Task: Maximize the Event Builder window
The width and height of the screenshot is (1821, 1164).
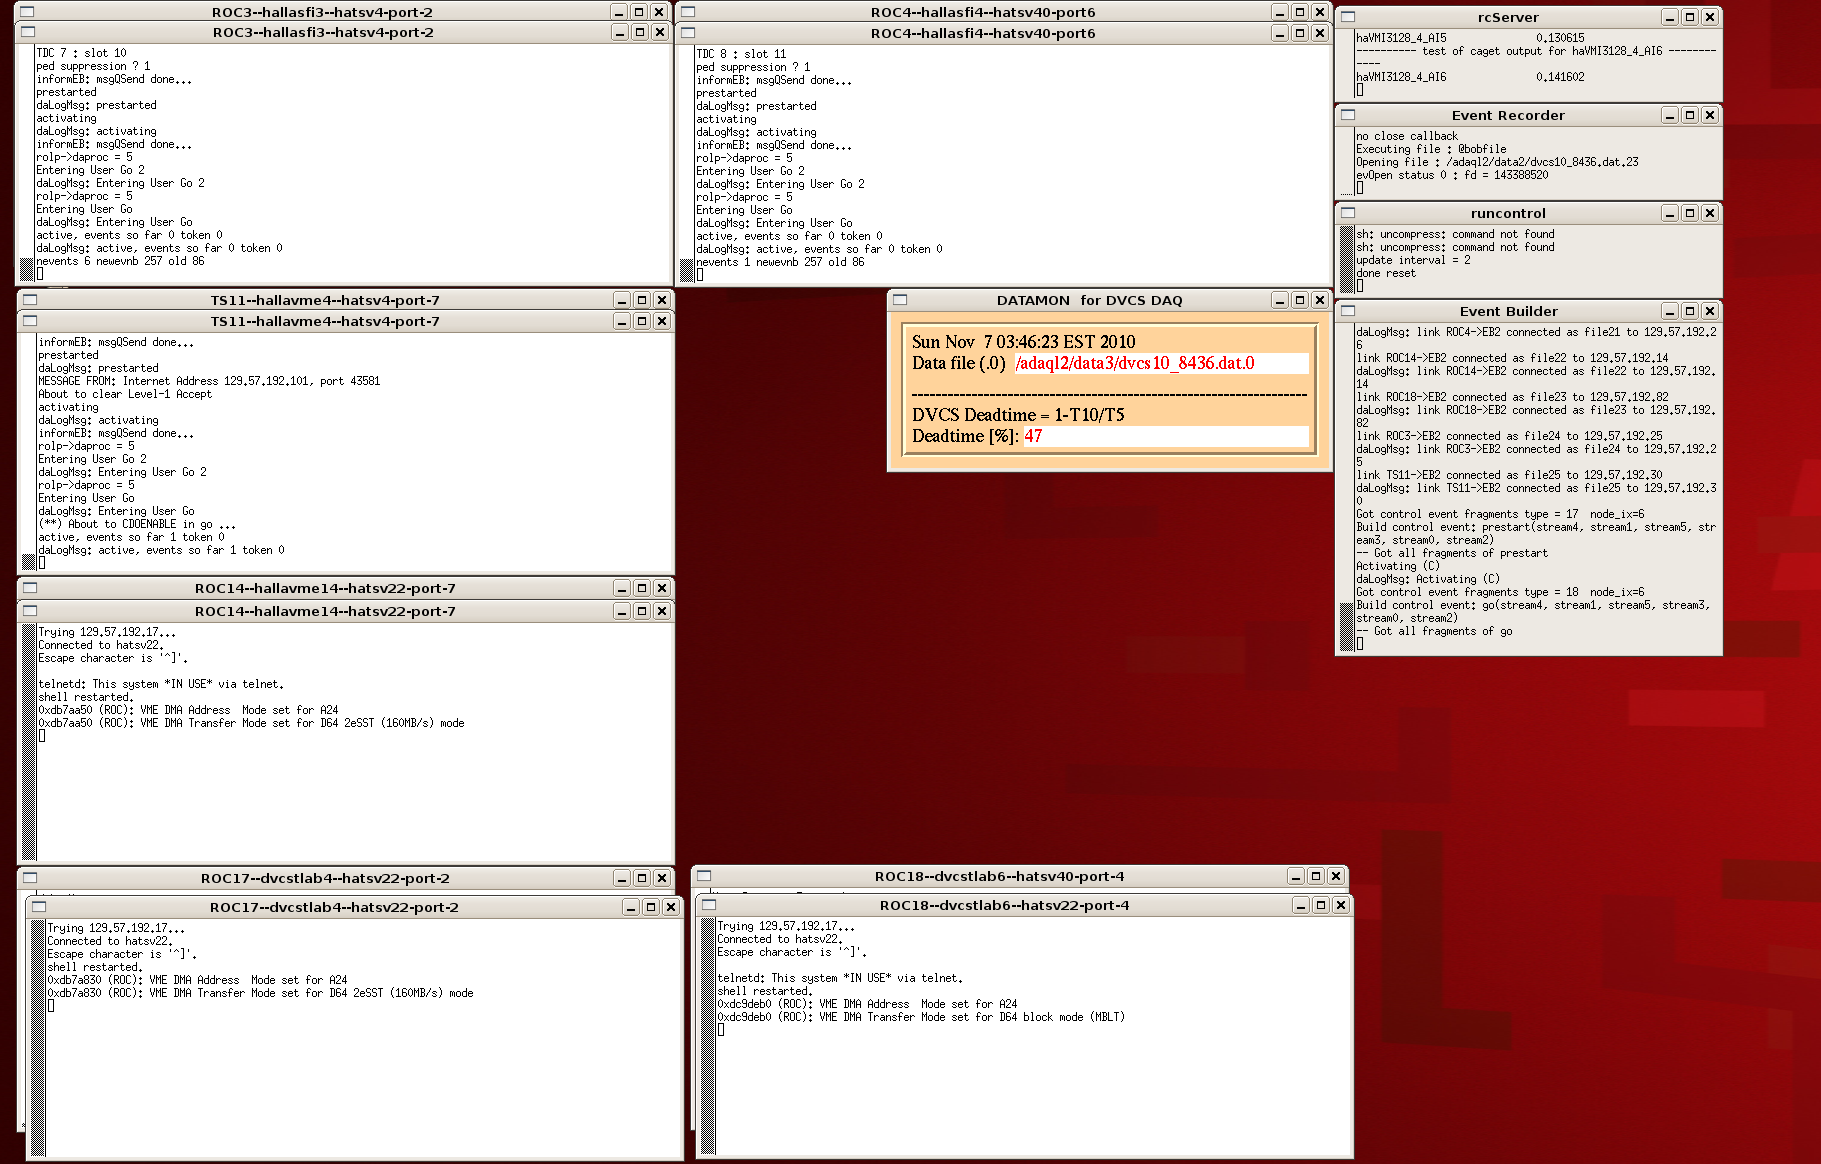Action: [1690, 311]
